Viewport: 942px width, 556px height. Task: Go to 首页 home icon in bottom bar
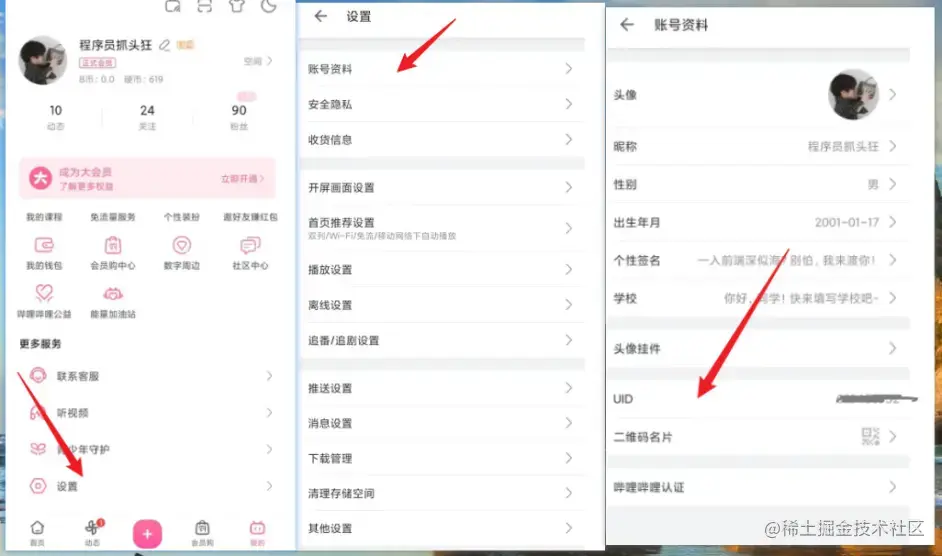click(x=37, y=528)
